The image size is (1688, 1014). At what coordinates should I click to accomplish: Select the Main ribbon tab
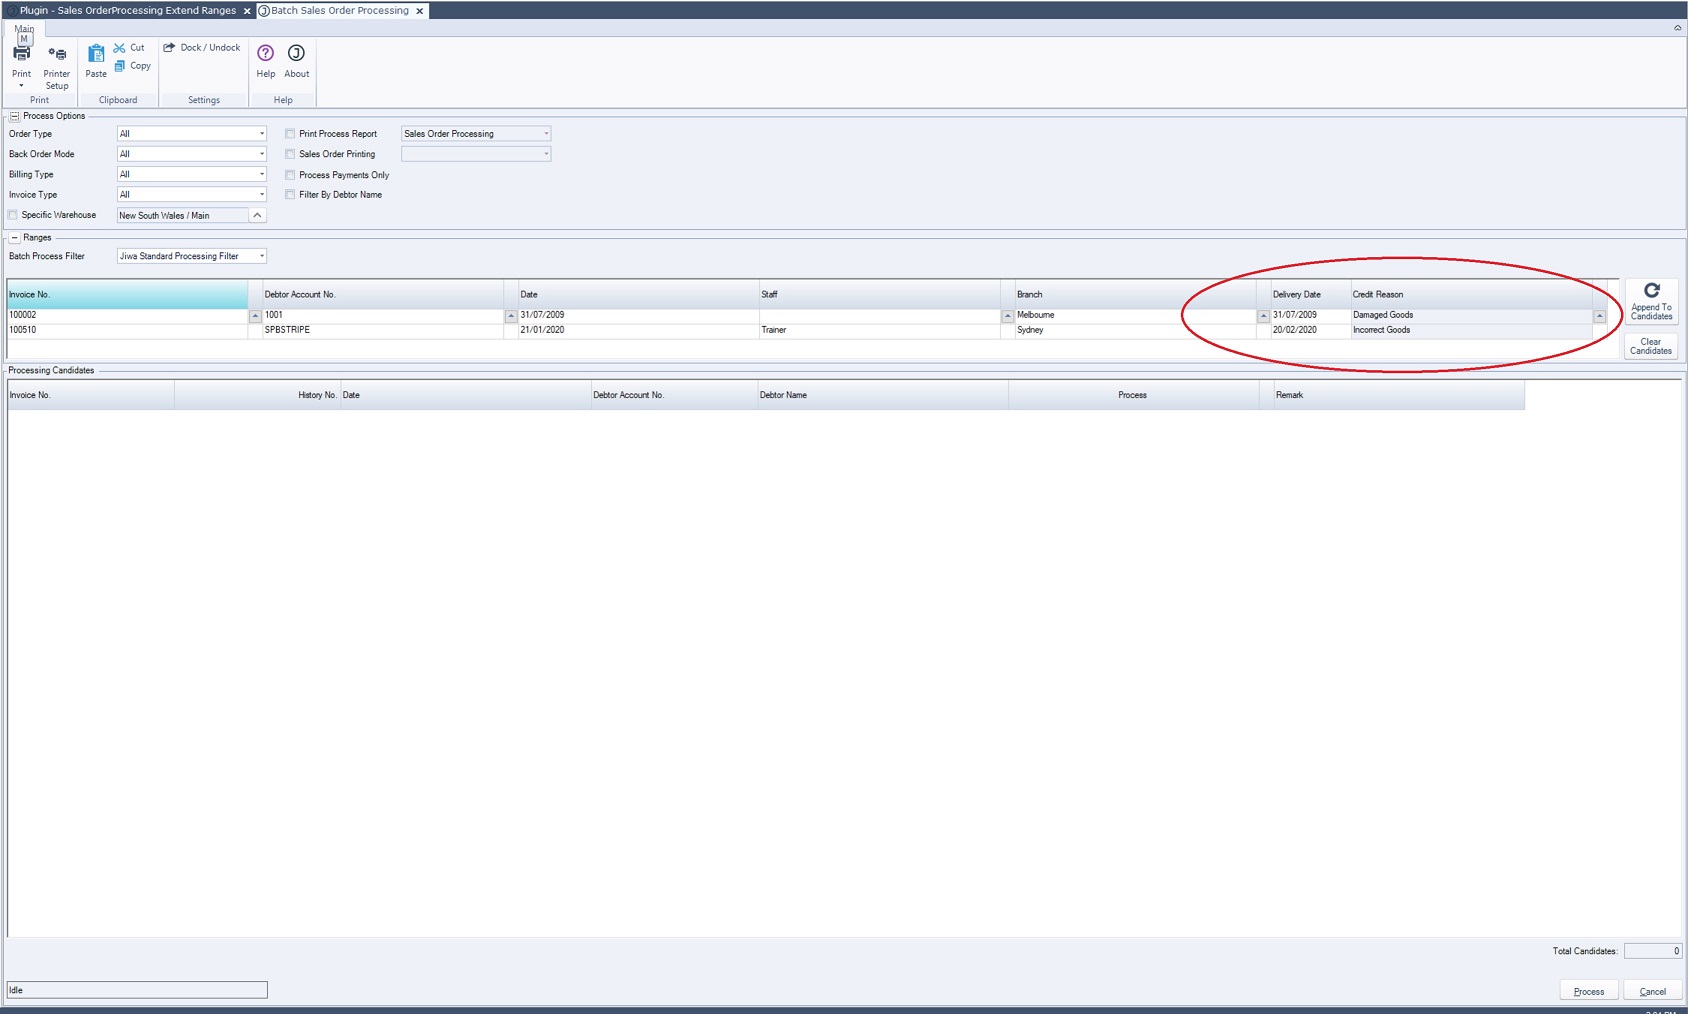[x=24, y=29]
